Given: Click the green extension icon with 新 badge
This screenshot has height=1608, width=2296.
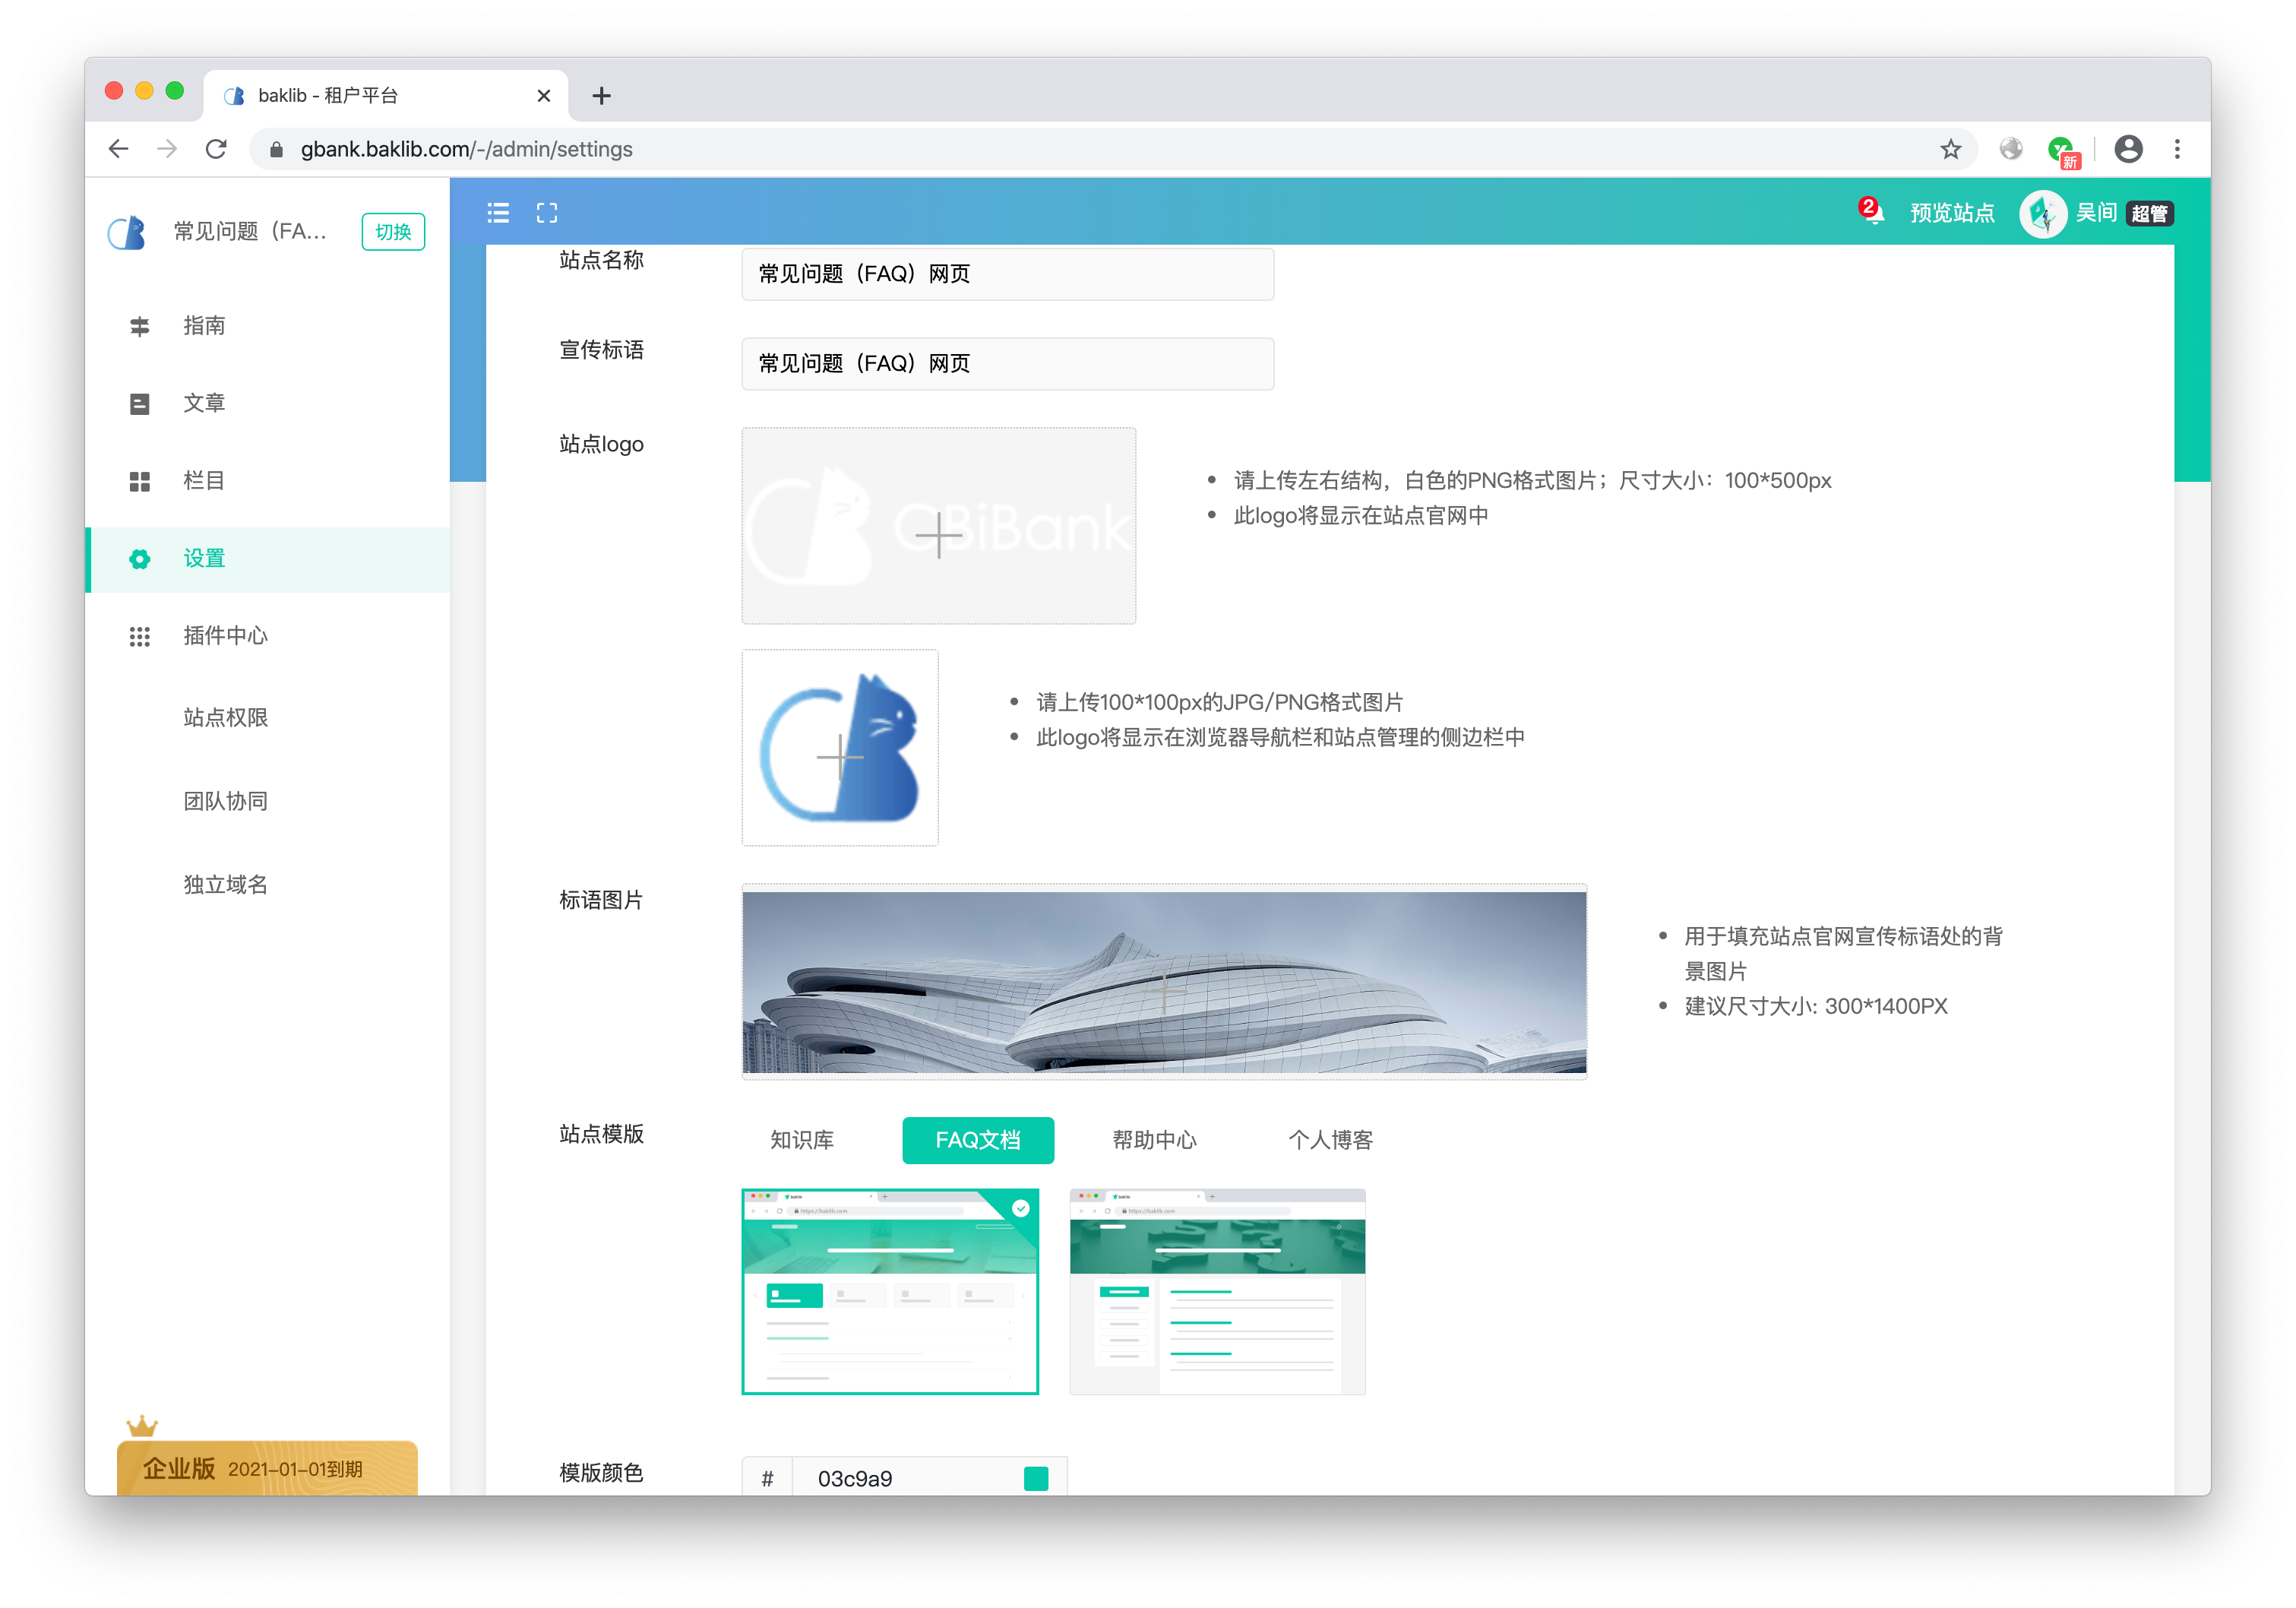Looking at the screenshot, I should [x=2064, y=151].
